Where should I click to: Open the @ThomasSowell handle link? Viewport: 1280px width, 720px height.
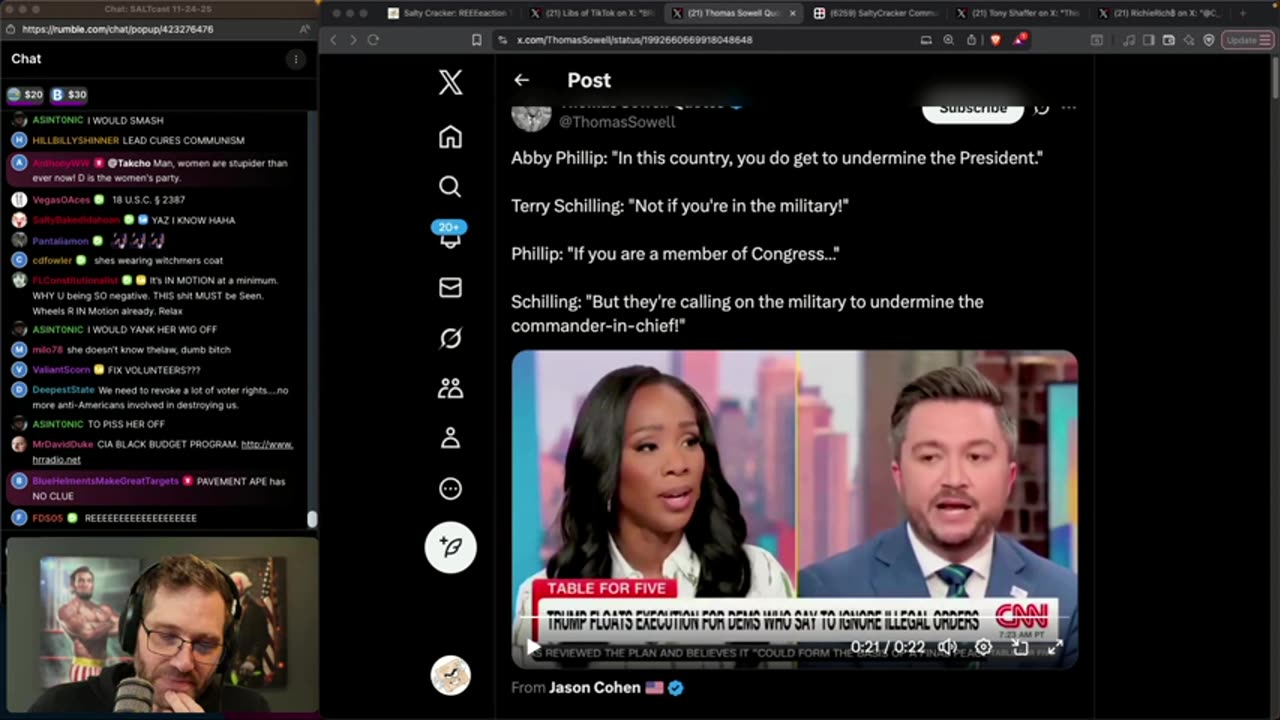(617, 121)
